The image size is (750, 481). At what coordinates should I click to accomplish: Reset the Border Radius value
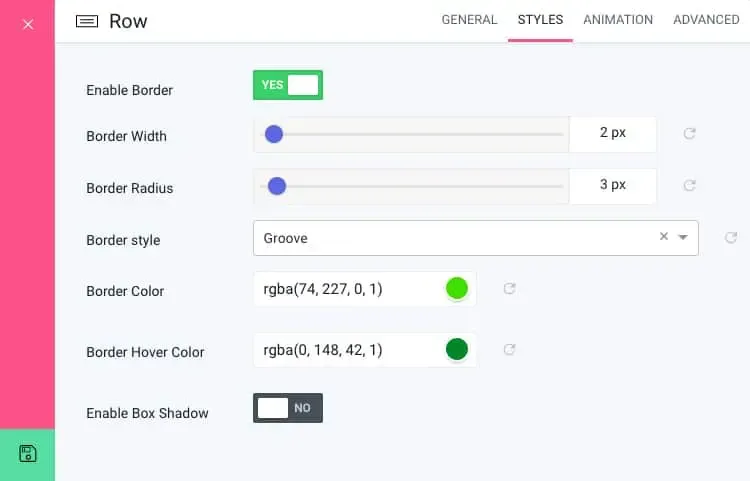click(x=689, y=186)
